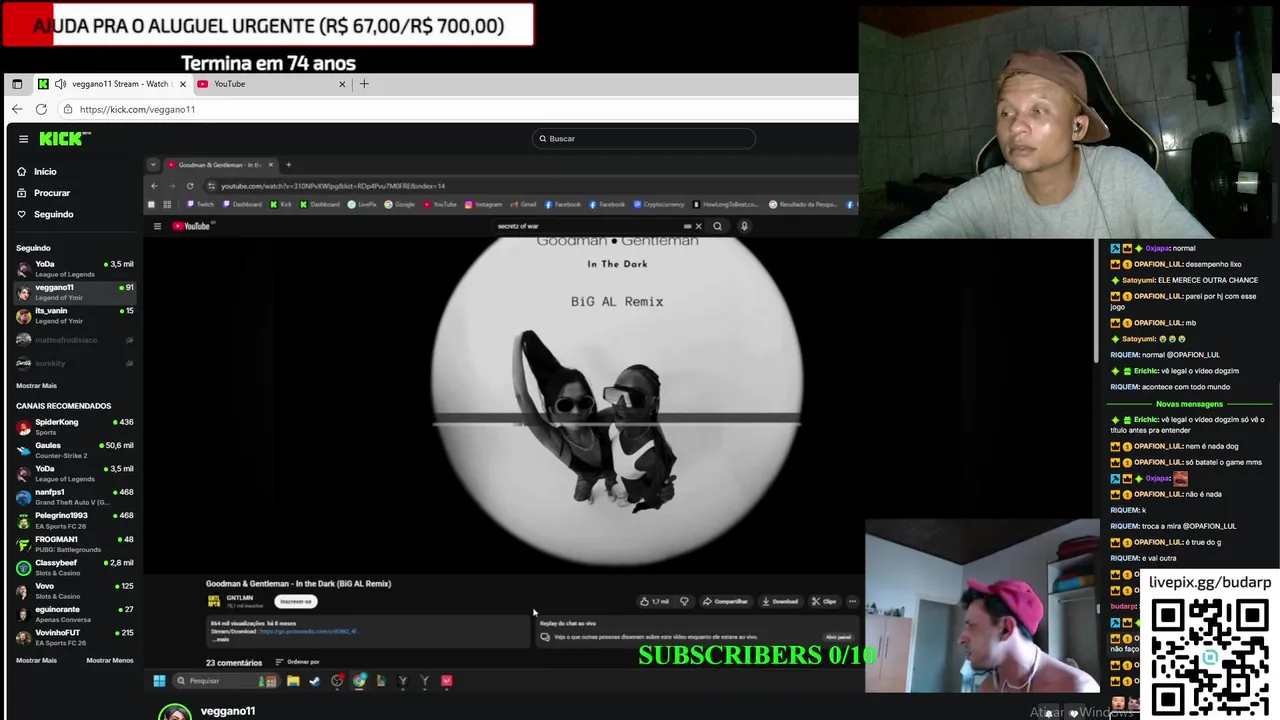The image size is (1280, 720).
Task: Start YouTube voice search microphone
Action: coord(744,226)
